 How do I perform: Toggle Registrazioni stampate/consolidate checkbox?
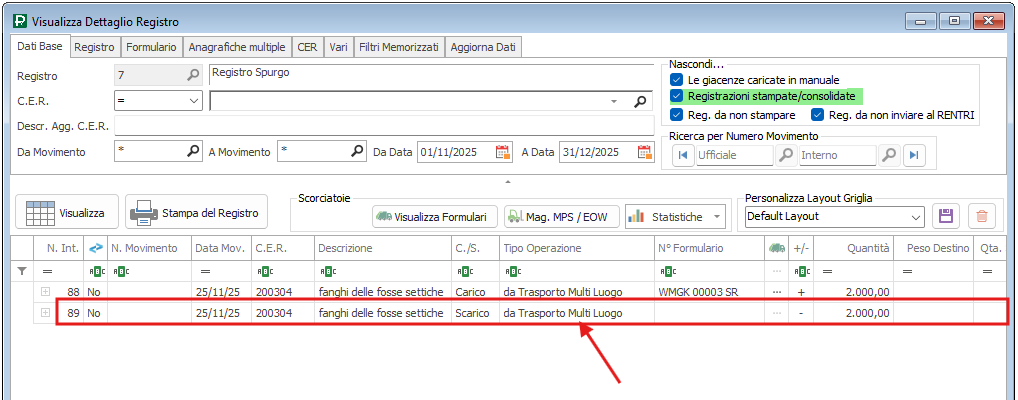pyautogui.click(x=677, y=97)
